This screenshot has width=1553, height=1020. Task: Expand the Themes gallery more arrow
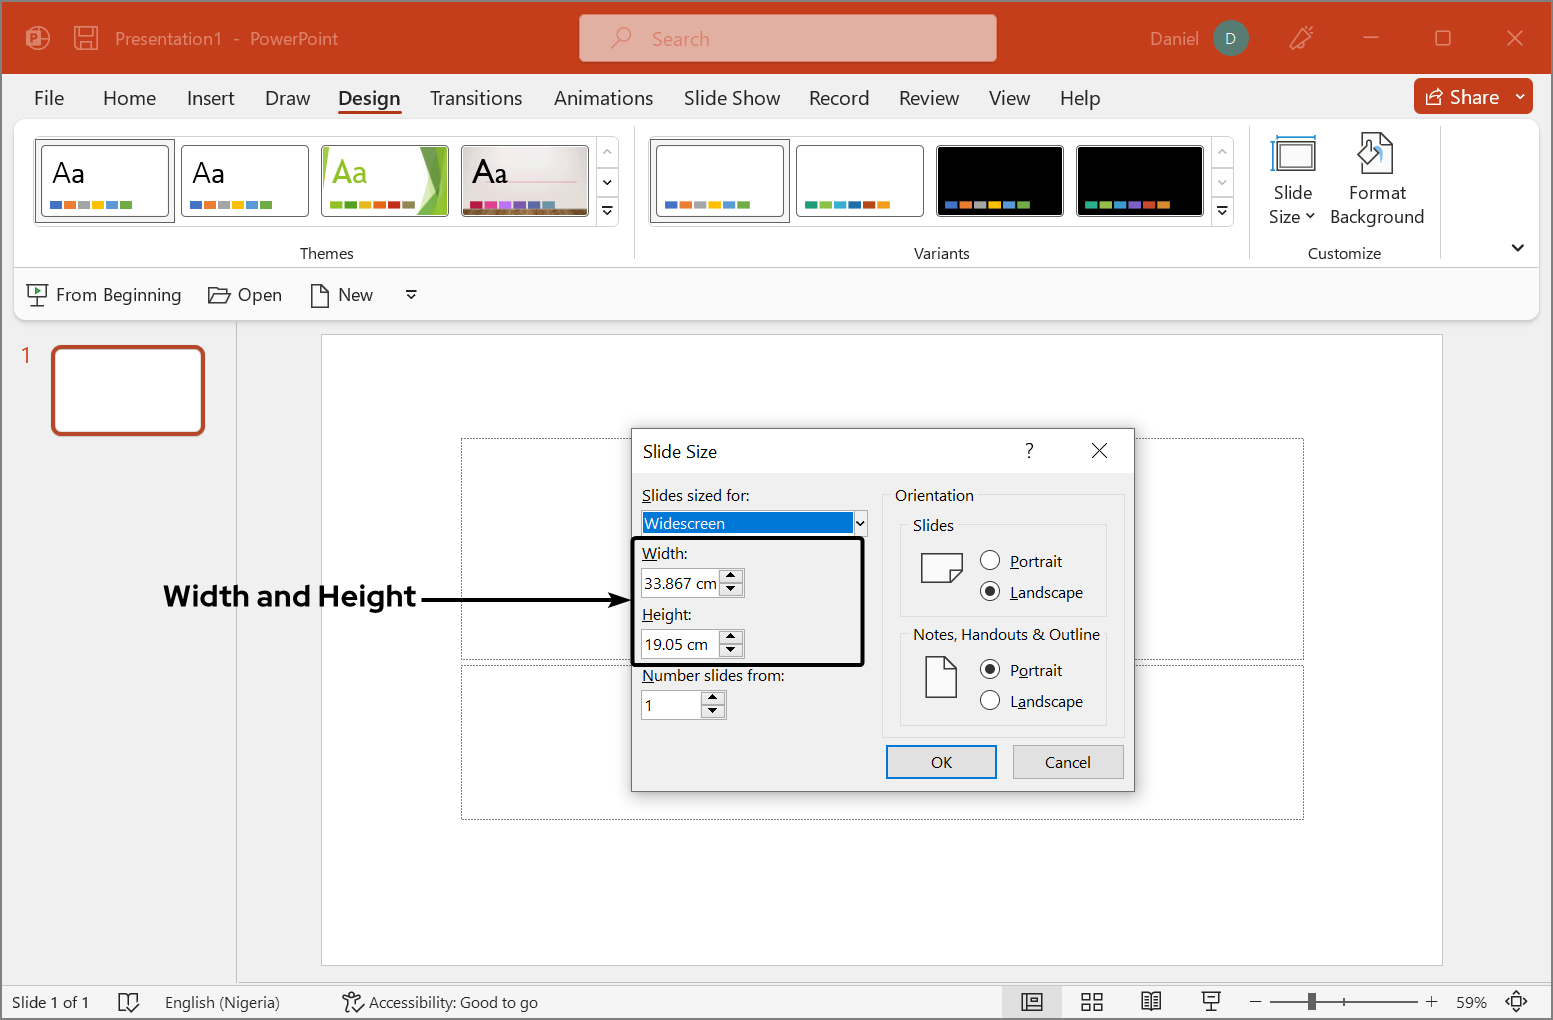pos(607,211)
